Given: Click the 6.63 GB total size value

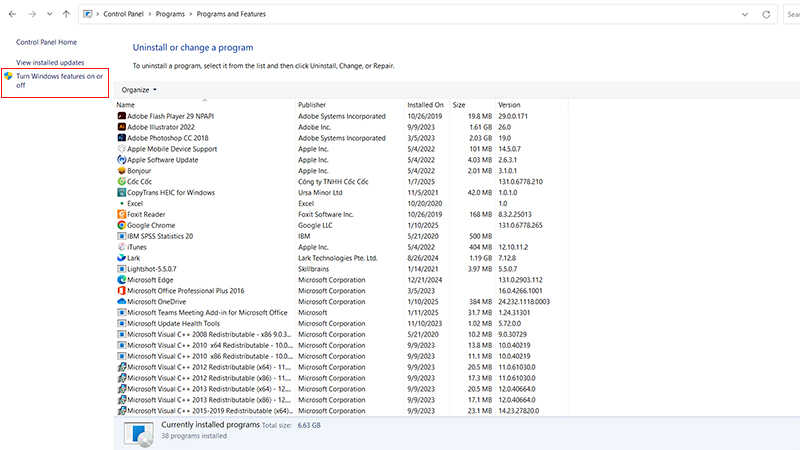Looking at the screenshot, I should coord(309,425).
